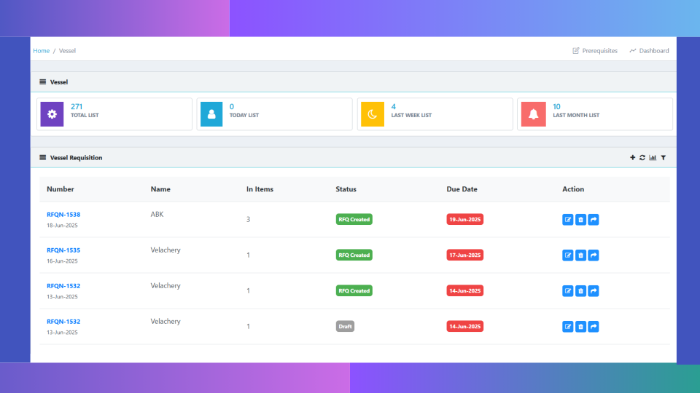Edit the Draft status requisition row

[x=567, y=326]
